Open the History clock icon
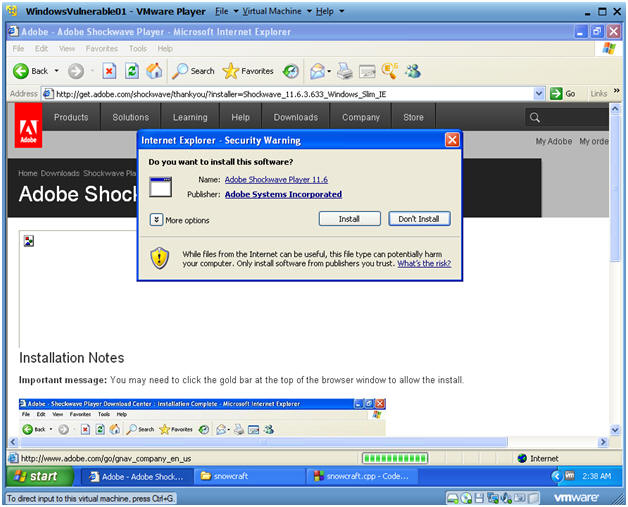 291,71
